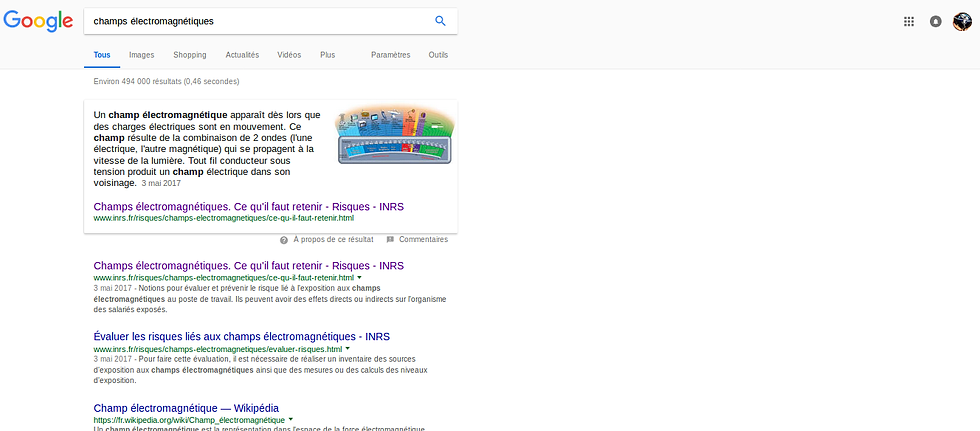This screenshot has height=431, width=980.
Task: Switch to the Vidéos tab
Action: pyautogui.click(x=289, y=55)
